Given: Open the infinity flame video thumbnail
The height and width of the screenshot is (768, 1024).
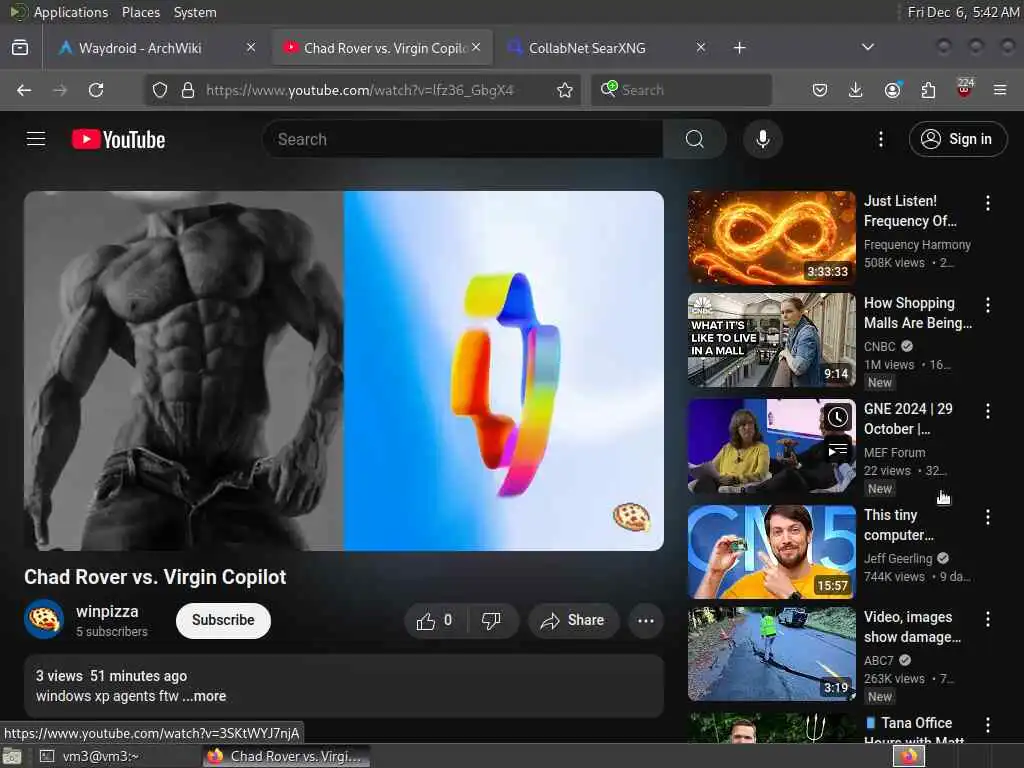Looking at the screenshot, I should coord(771,238).
